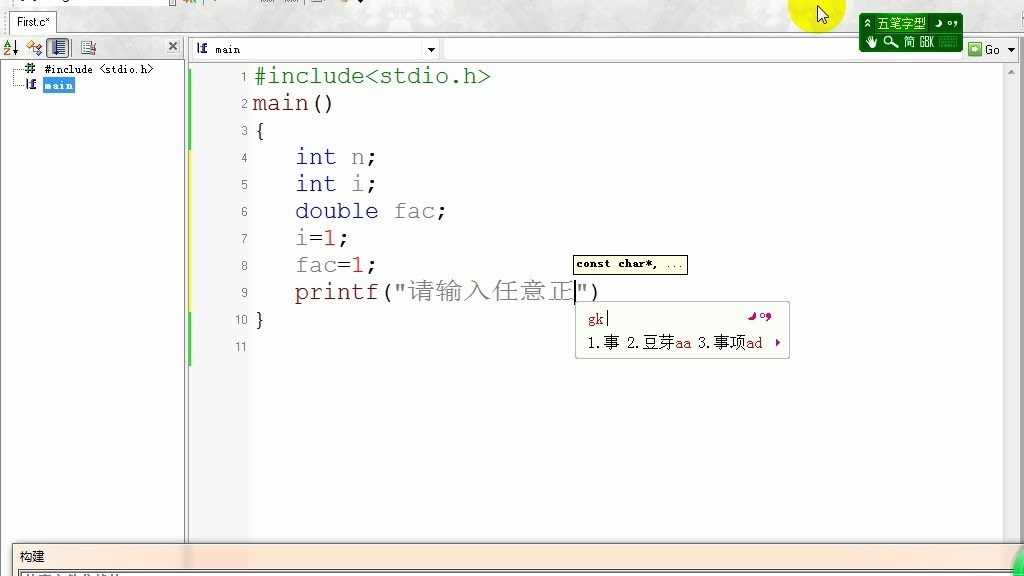Click the function icon beside main in tree
This screenshot has height=576, width=1024.
click(x=31, y=84)
